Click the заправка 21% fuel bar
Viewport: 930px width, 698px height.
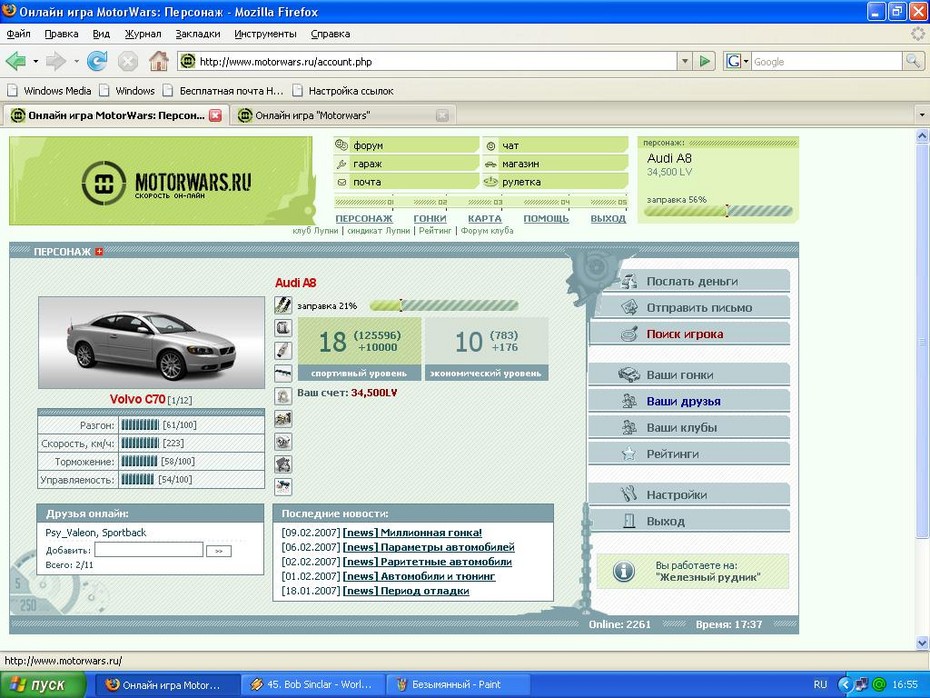(x=444, y=305)
